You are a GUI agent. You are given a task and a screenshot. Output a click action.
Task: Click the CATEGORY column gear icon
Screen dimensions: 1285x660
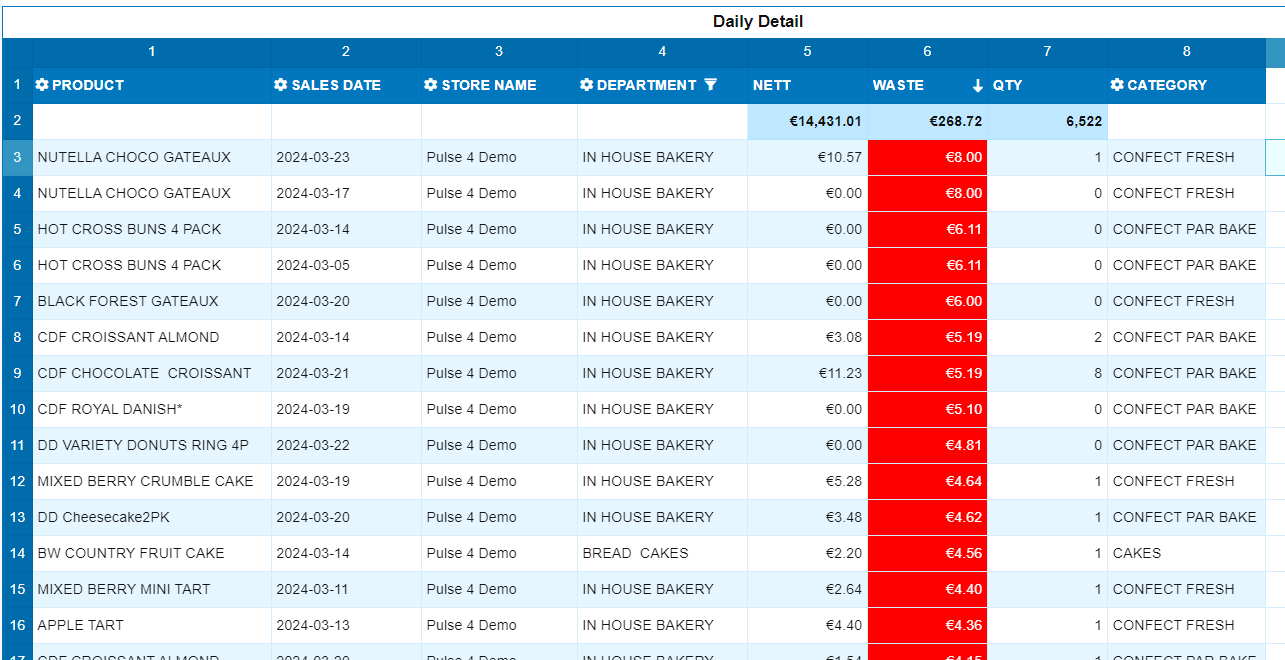[x=1117, y=85]
